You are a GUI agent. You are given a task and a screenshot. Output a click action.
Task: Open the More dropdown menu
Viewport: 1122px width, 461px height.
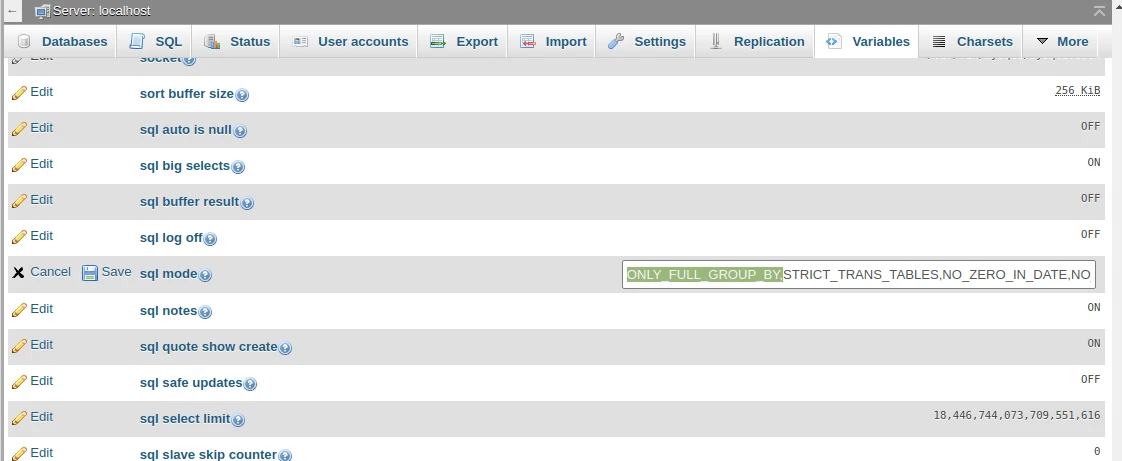coord(1061,41)
